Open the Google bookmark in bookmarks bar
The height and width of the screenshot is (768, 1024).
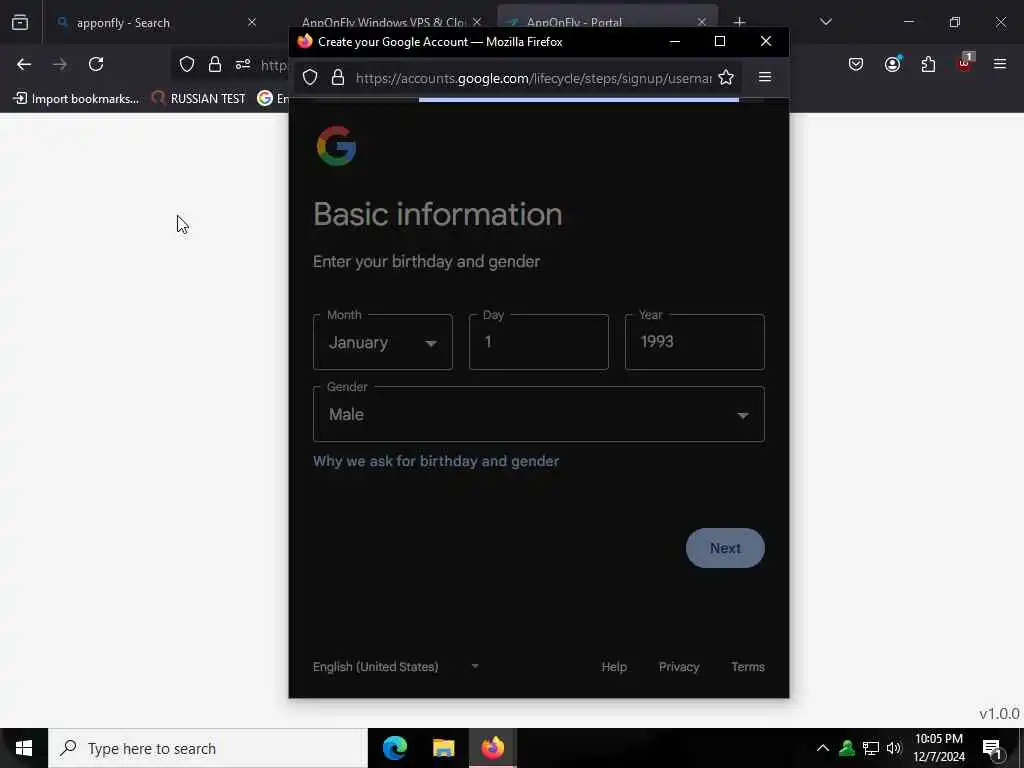(273, 99)
